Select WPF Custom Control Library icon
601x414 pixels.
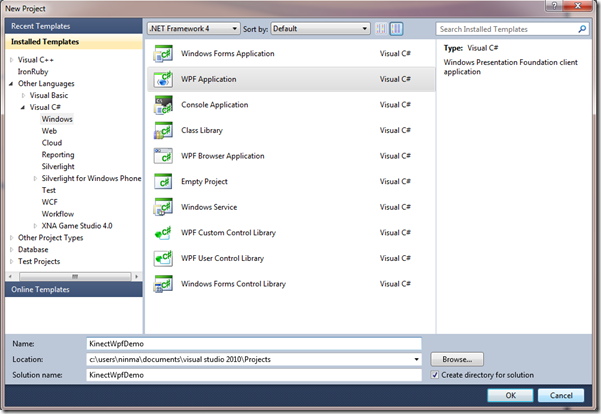tap(161, 233)
